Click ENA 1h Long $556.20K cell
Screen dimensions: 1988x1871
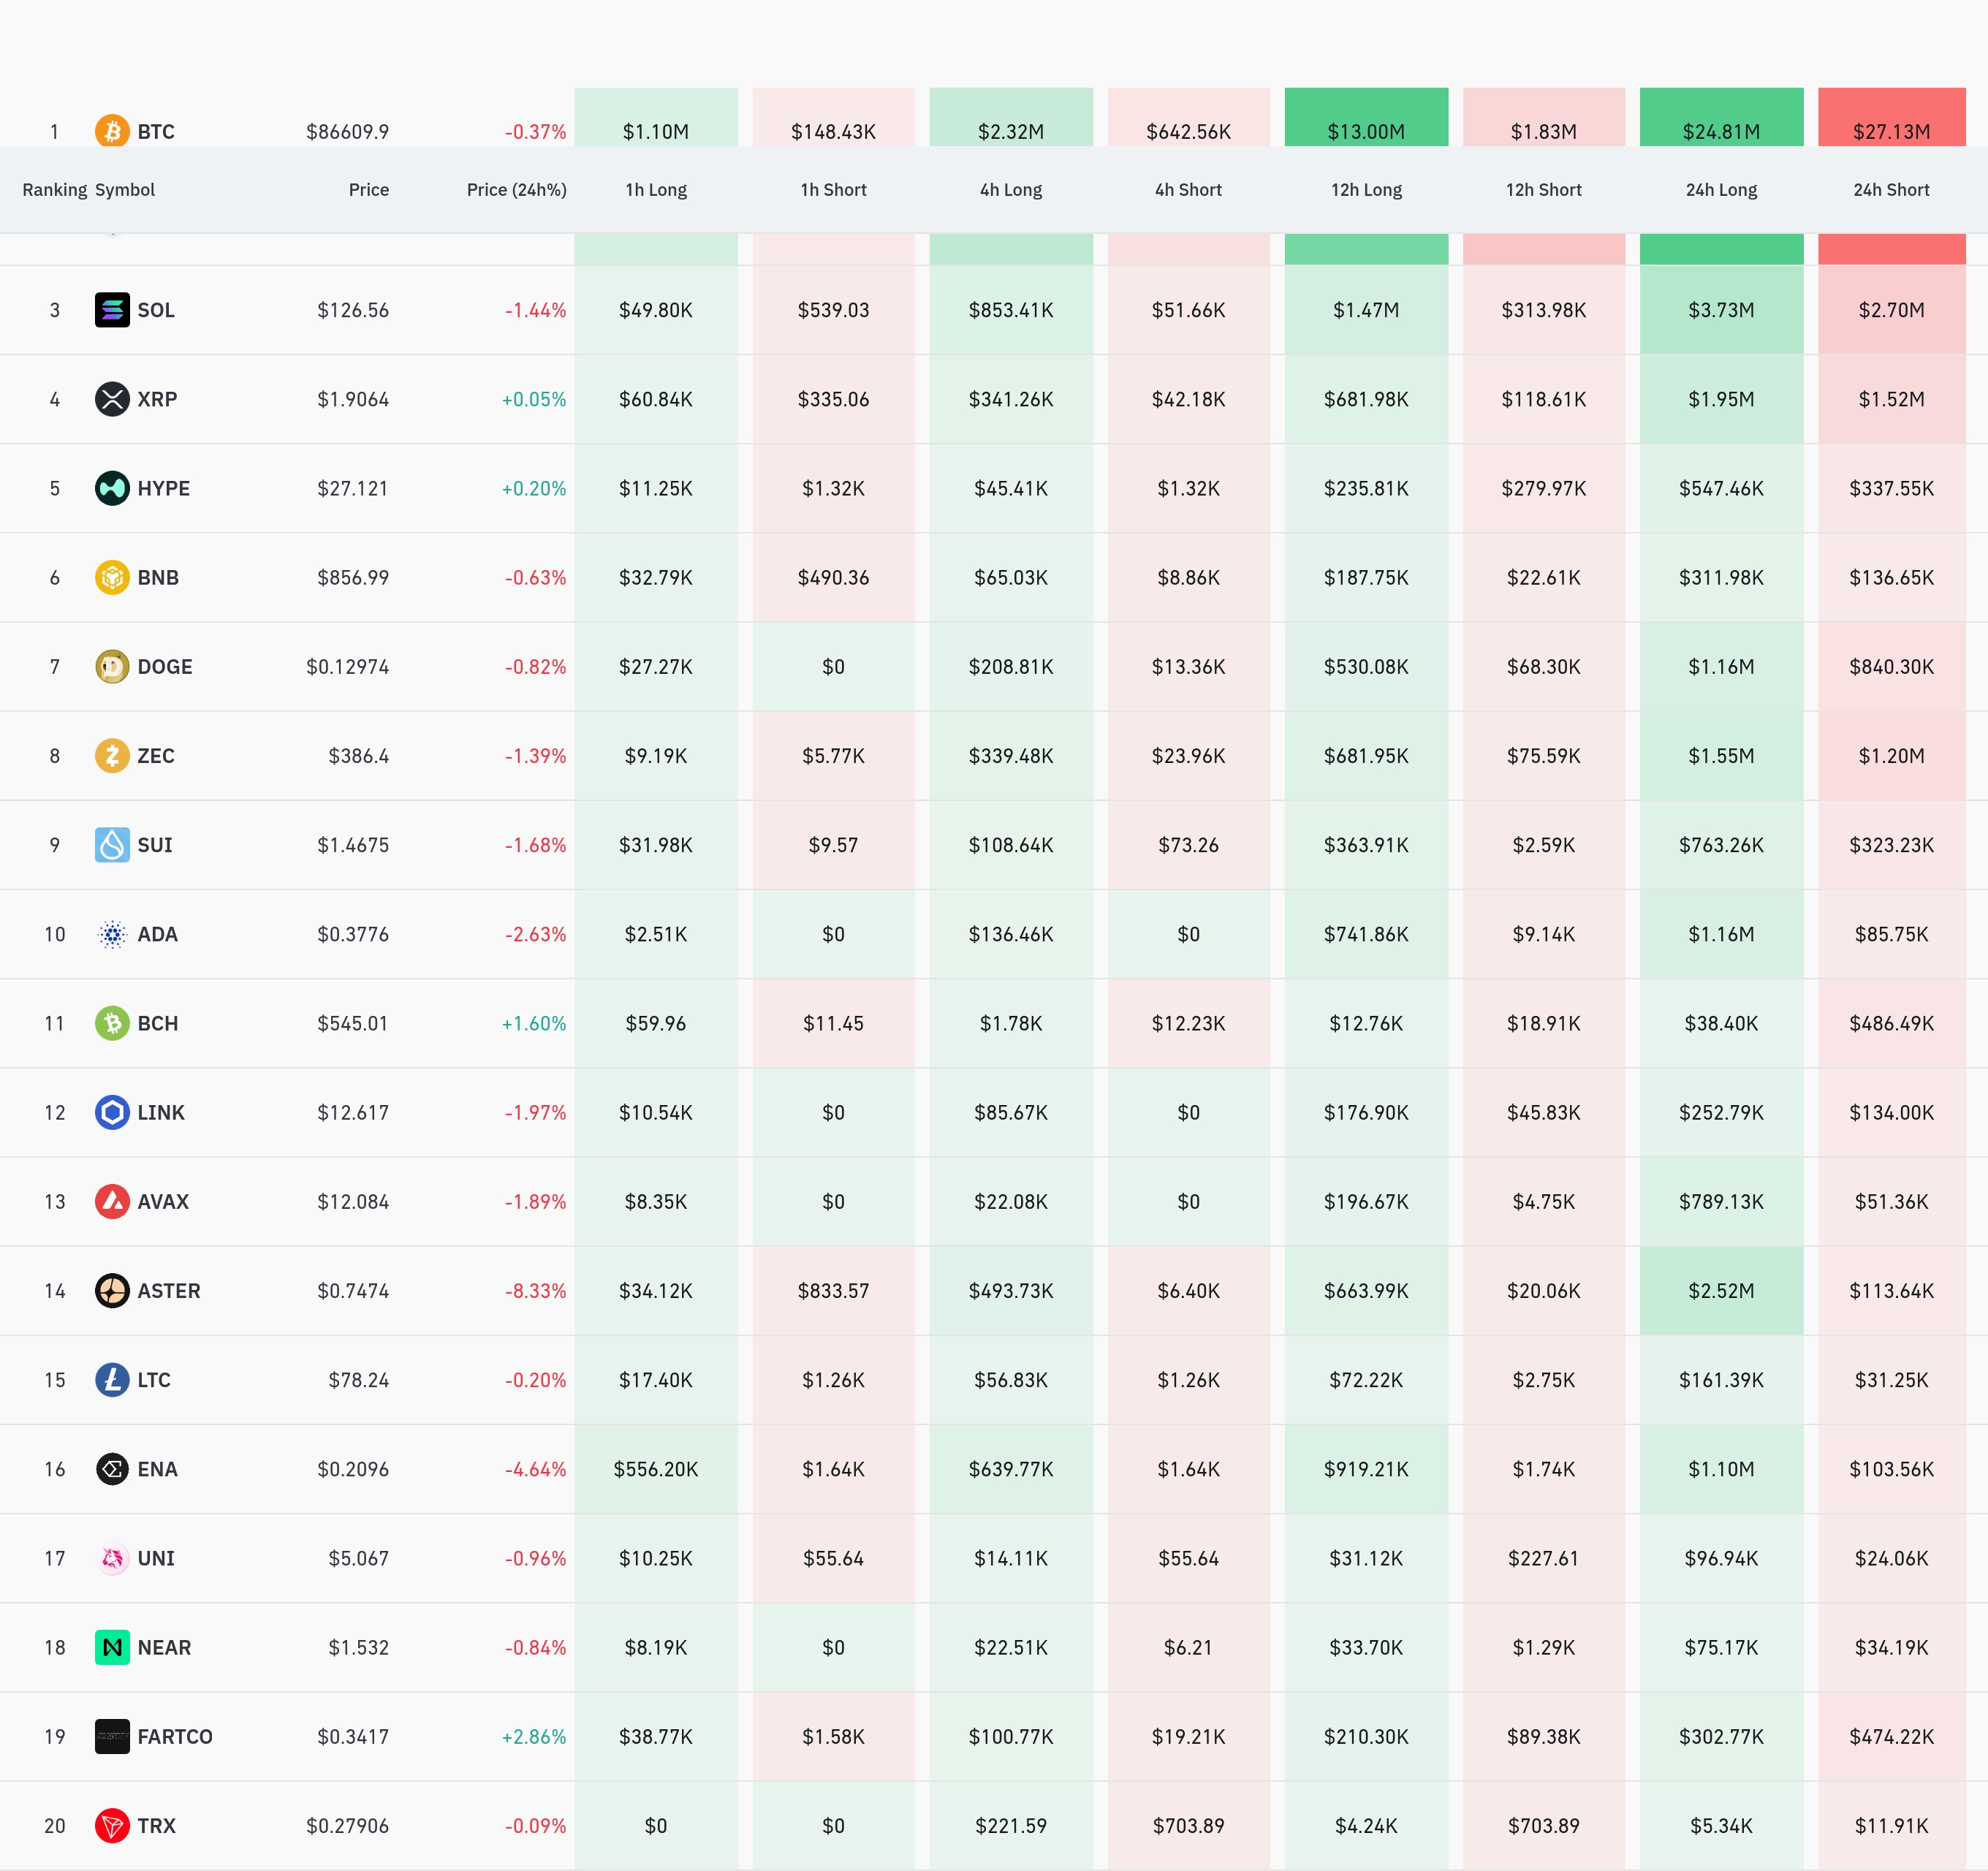pyautogui.click(x=656, y=1469)
